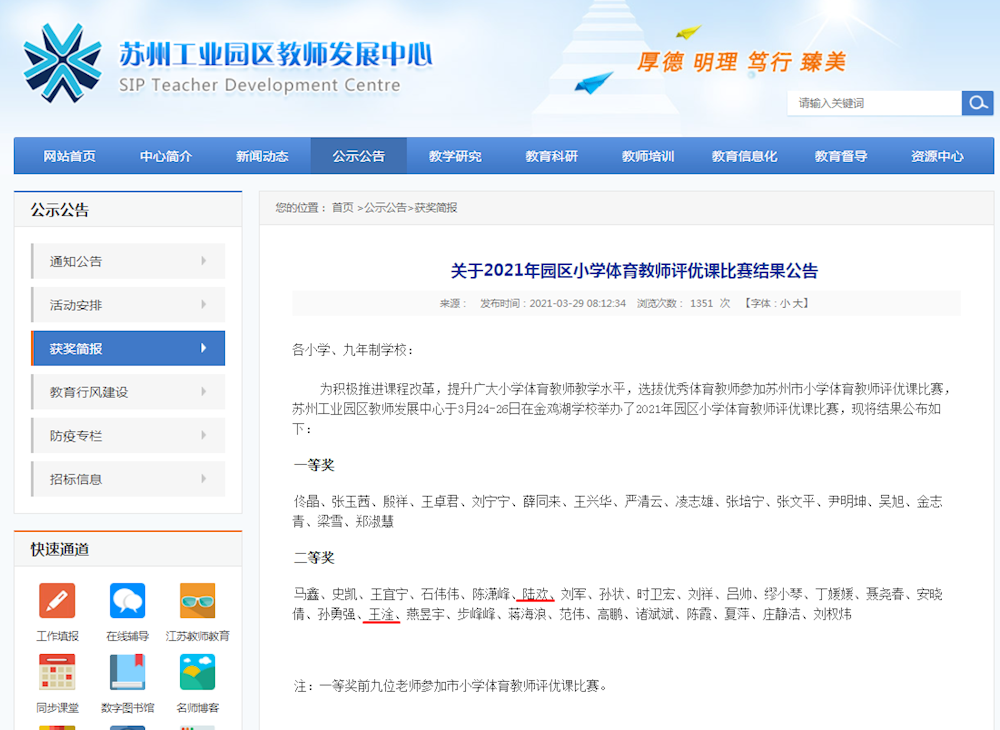The height and width of the screenshot is (730, 1000).
Task: Open the 教师培训 menu item
Action: click(647, 156)
